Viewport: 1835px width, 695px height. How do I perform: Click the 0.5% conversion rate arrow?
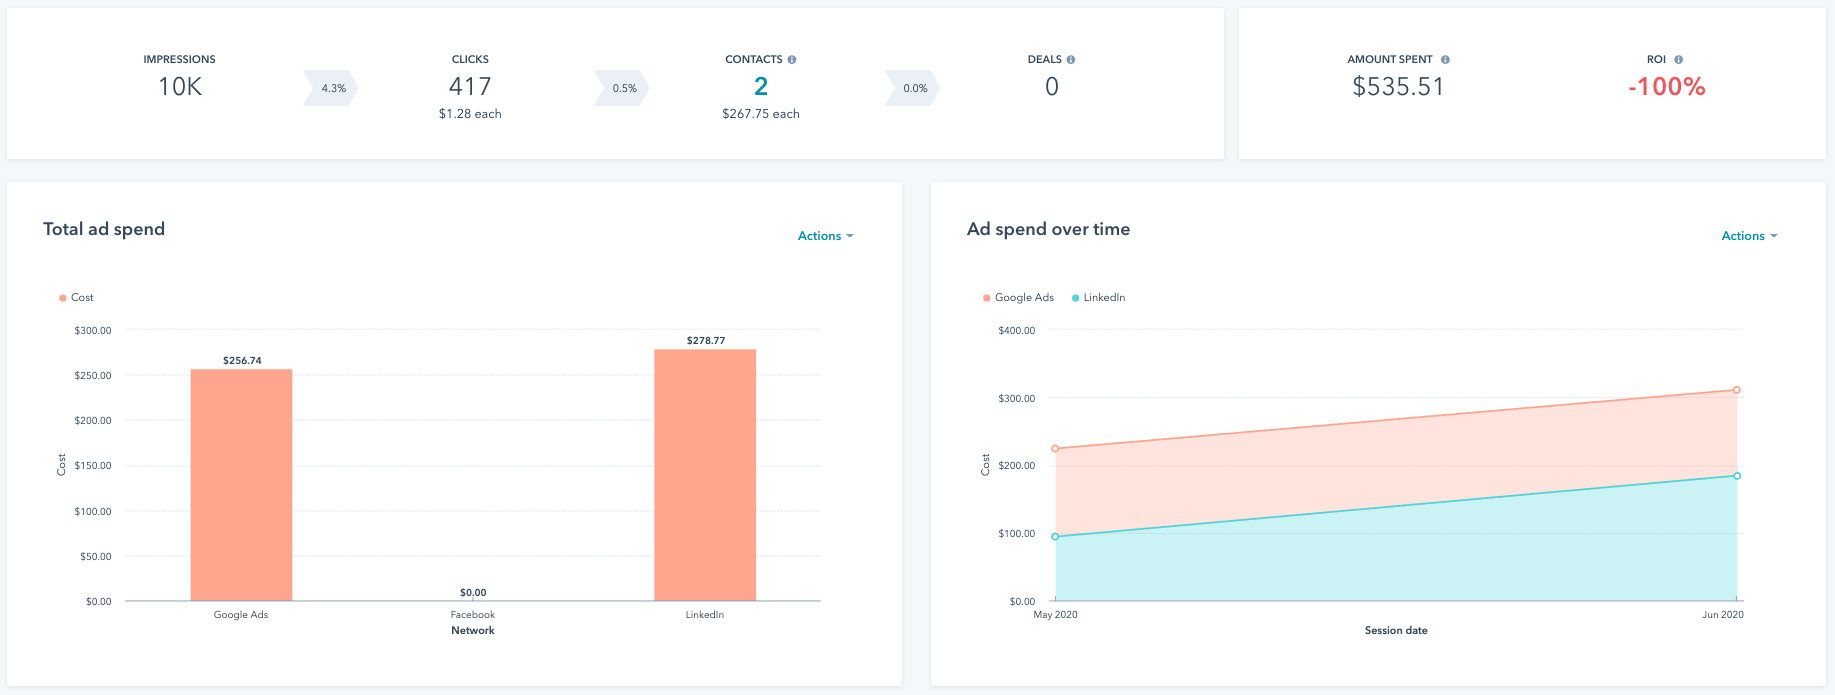(623, 88)
